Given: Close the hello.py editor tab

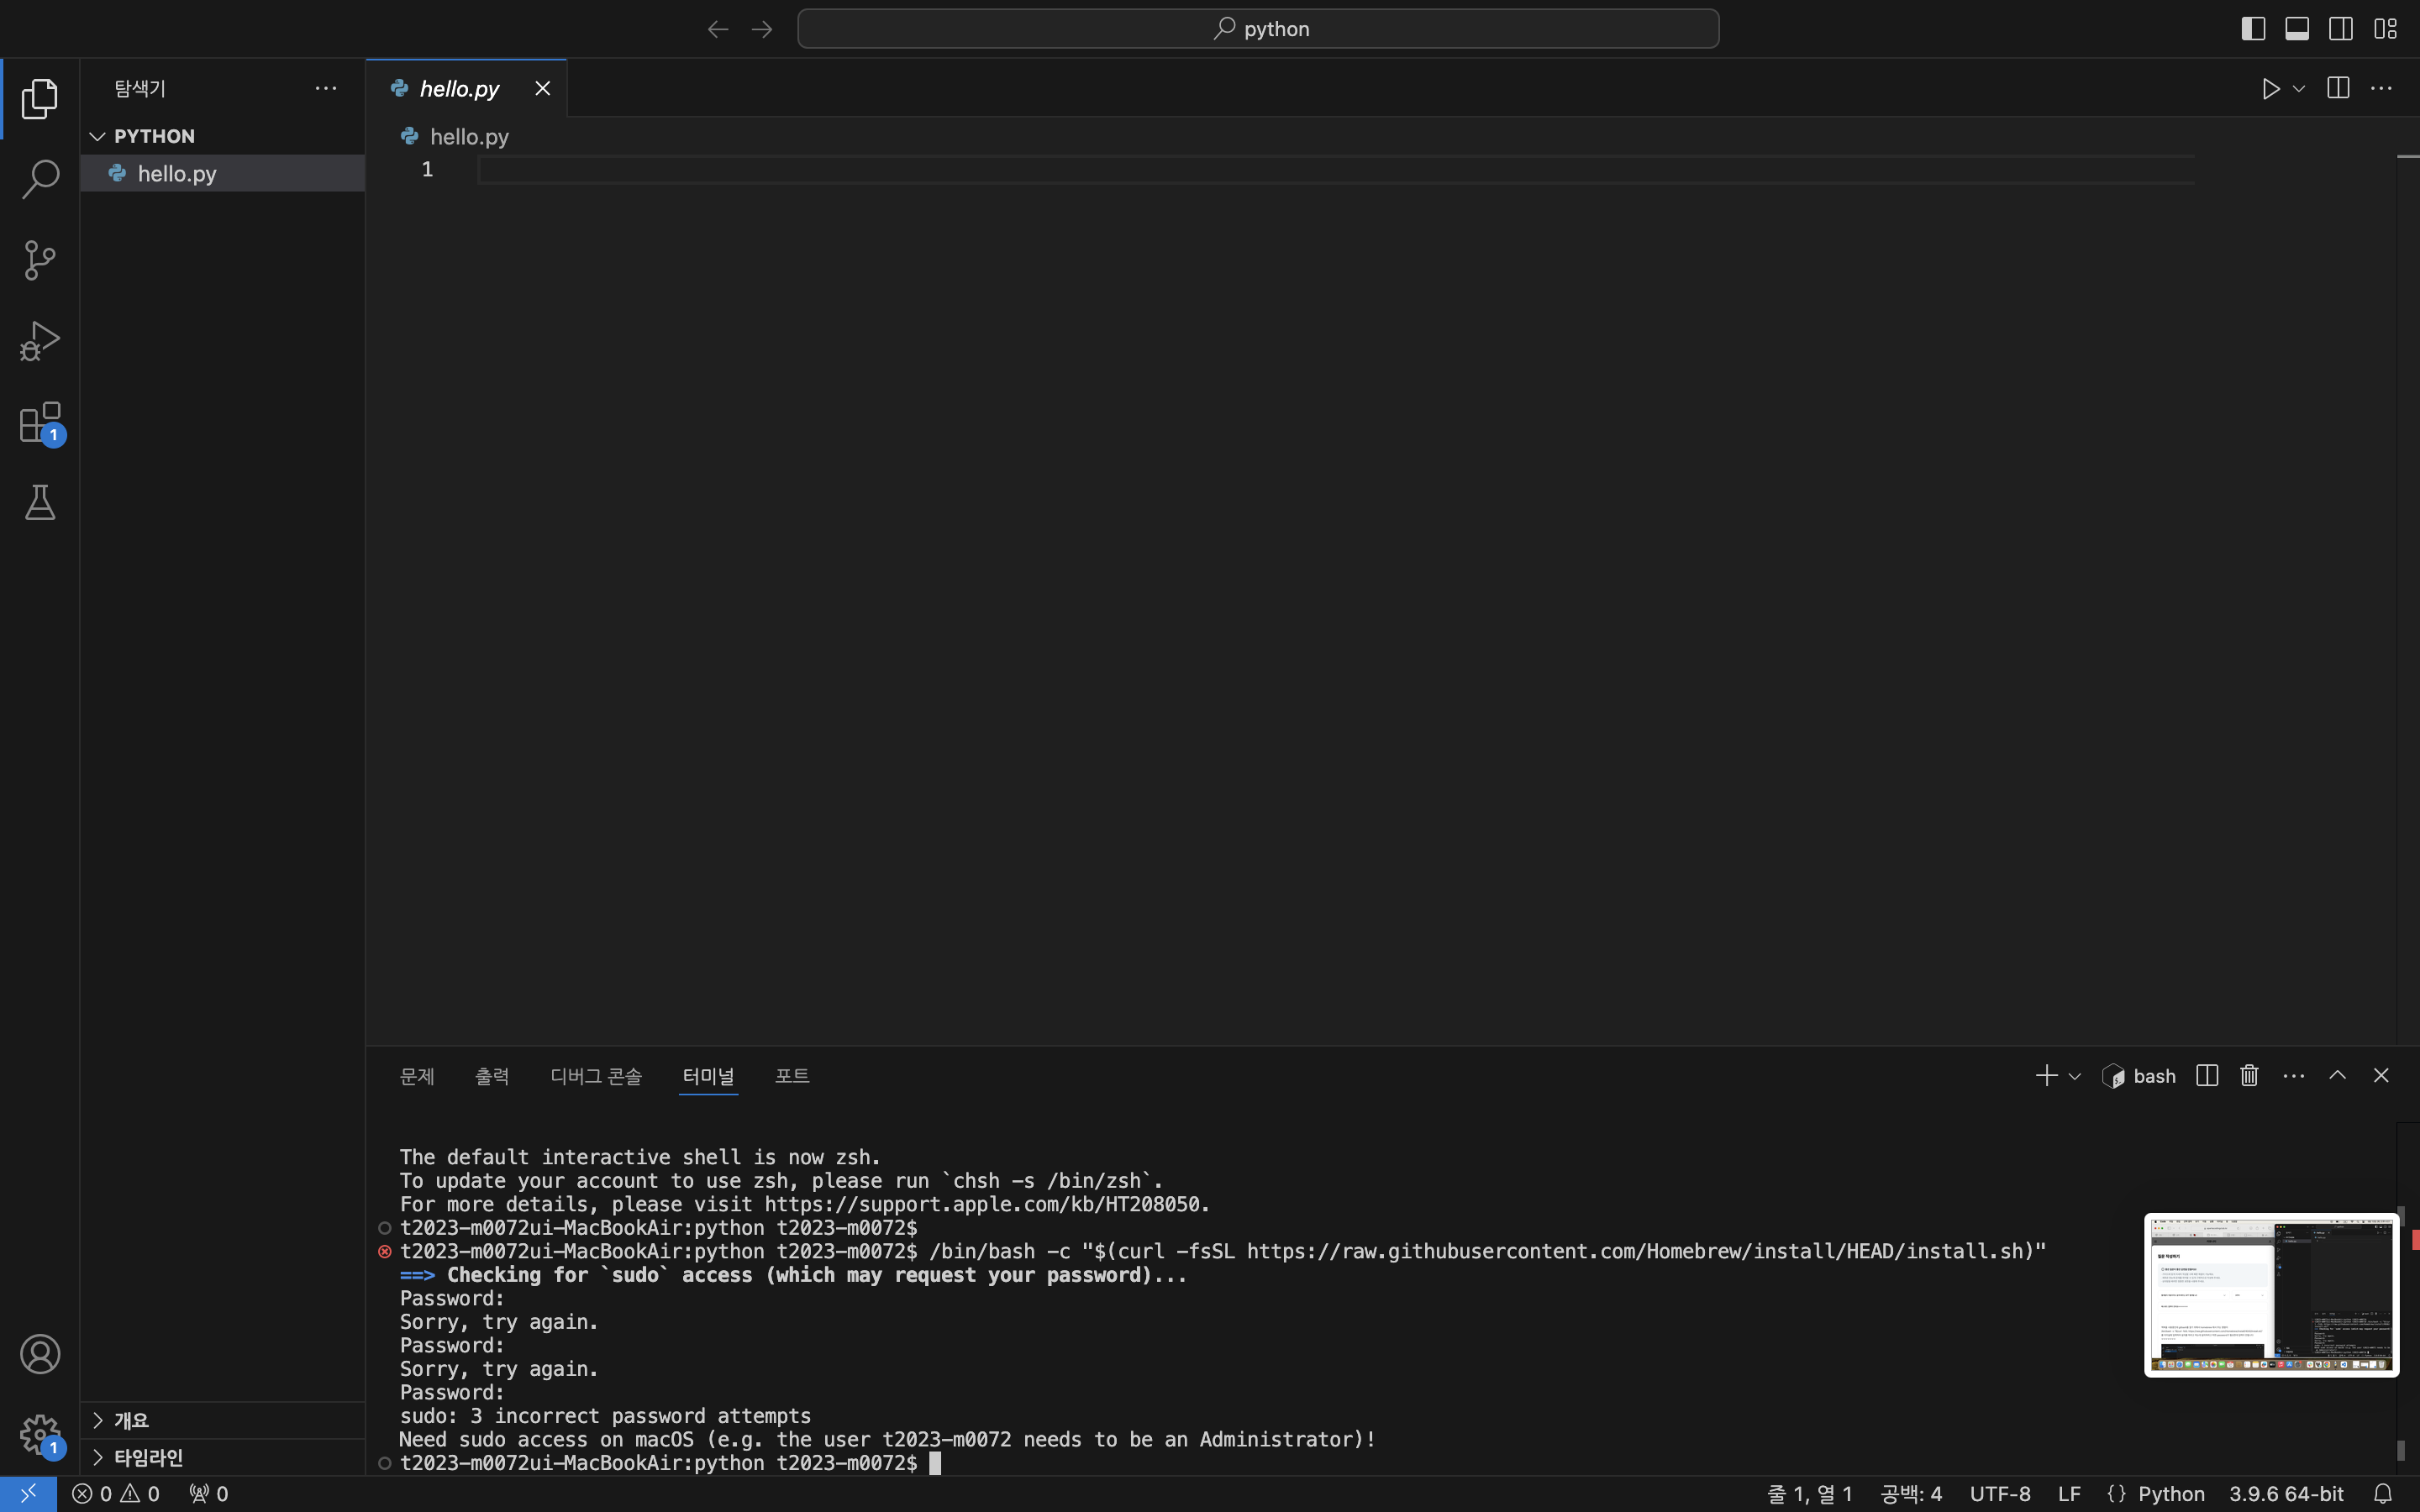Looking at the screenshot, I should tap(543, 89).
